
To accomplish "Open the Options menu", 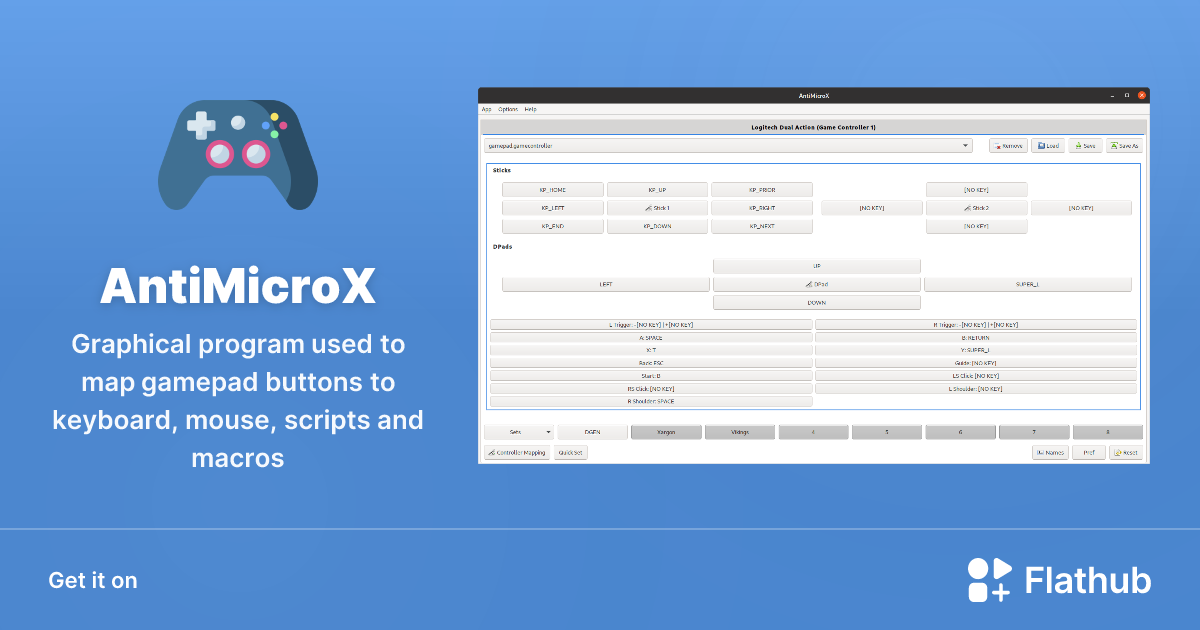I will pos(508,109).
